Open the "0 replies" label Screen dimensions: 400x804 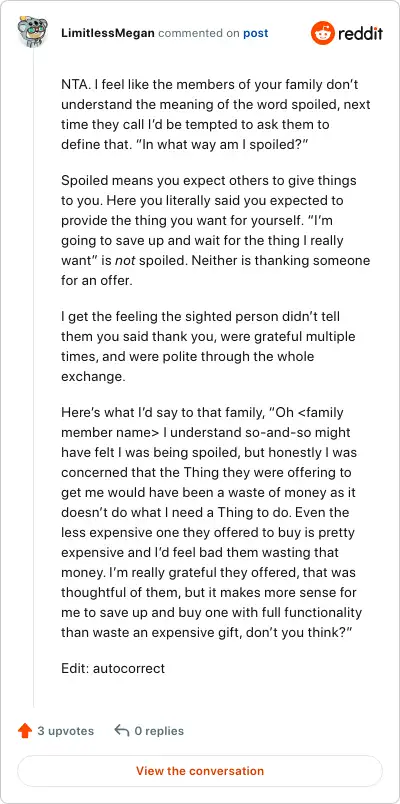click(159, 731)
